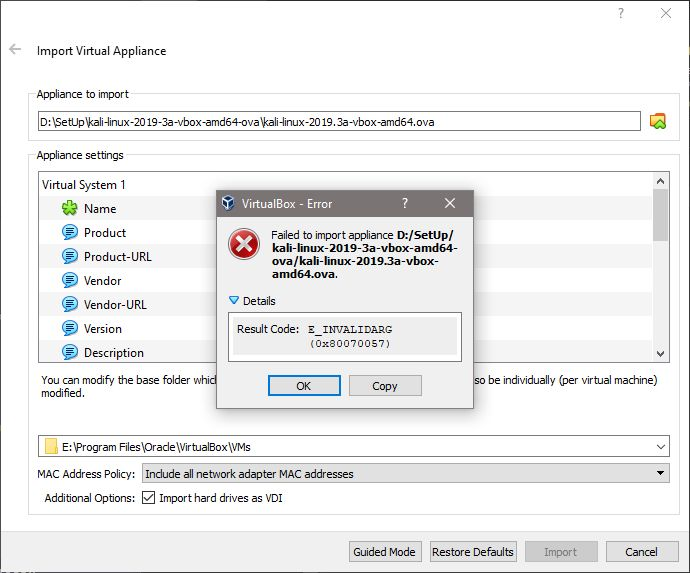Open help for the Import Appliance window
This screenshot has height=573, width=690.
(x=620, y=13)
